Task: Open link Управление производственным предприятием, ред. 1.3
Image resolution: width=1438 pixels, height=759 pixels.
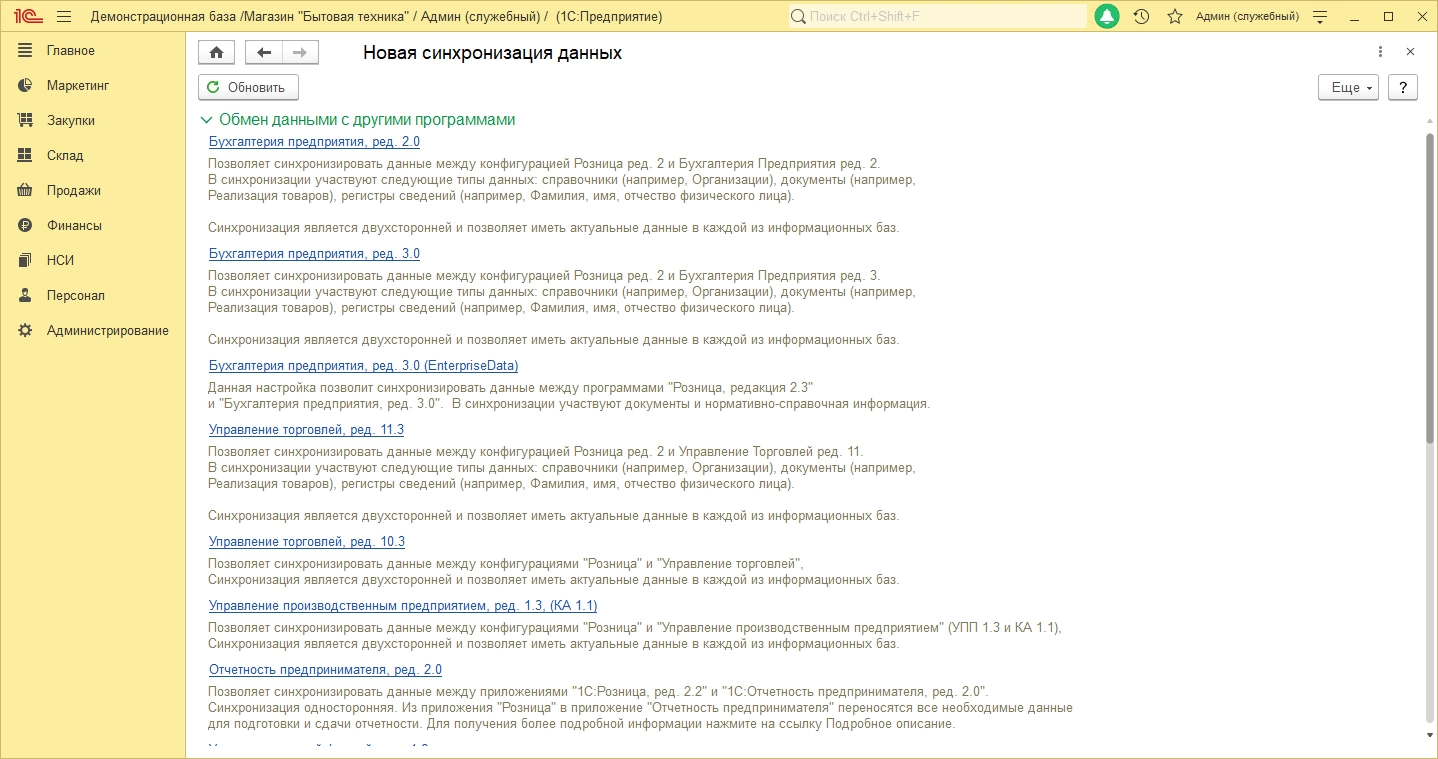Action: pyautogui.click(x=403, y=606)
